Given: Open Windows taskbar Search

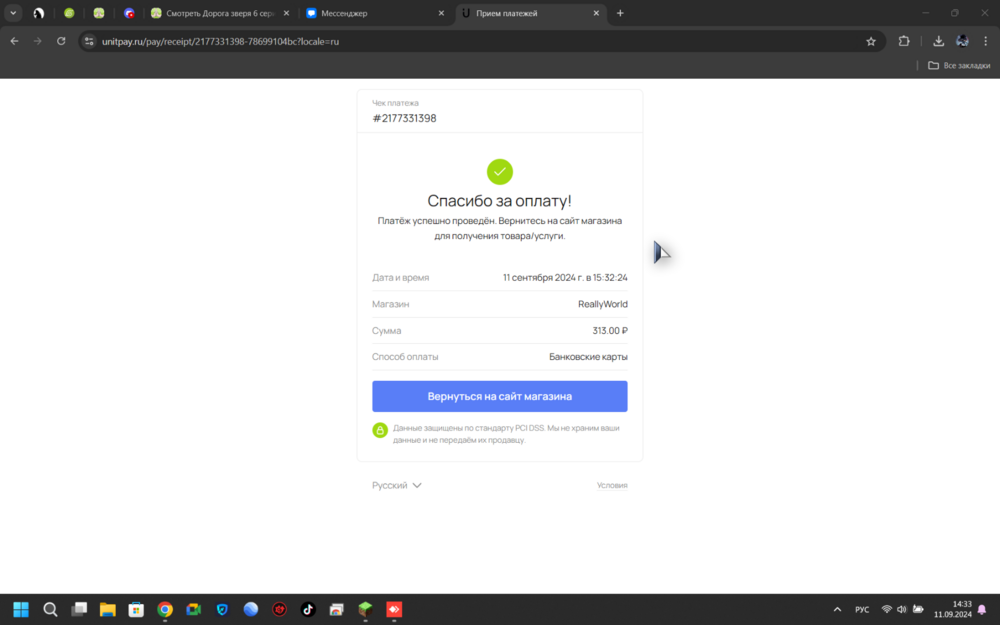Looking at the screenshot, I should tap(50, 610).
